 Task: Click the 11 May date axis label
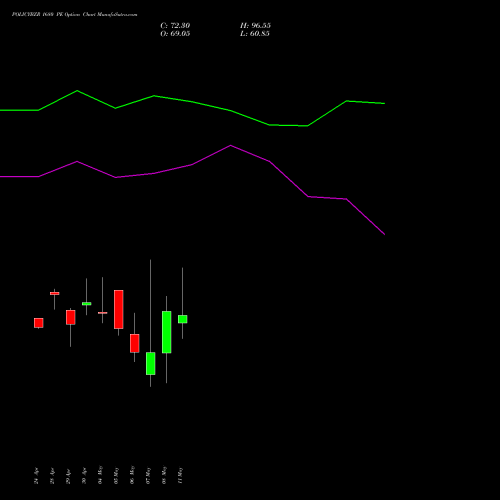tap(180, 475)
